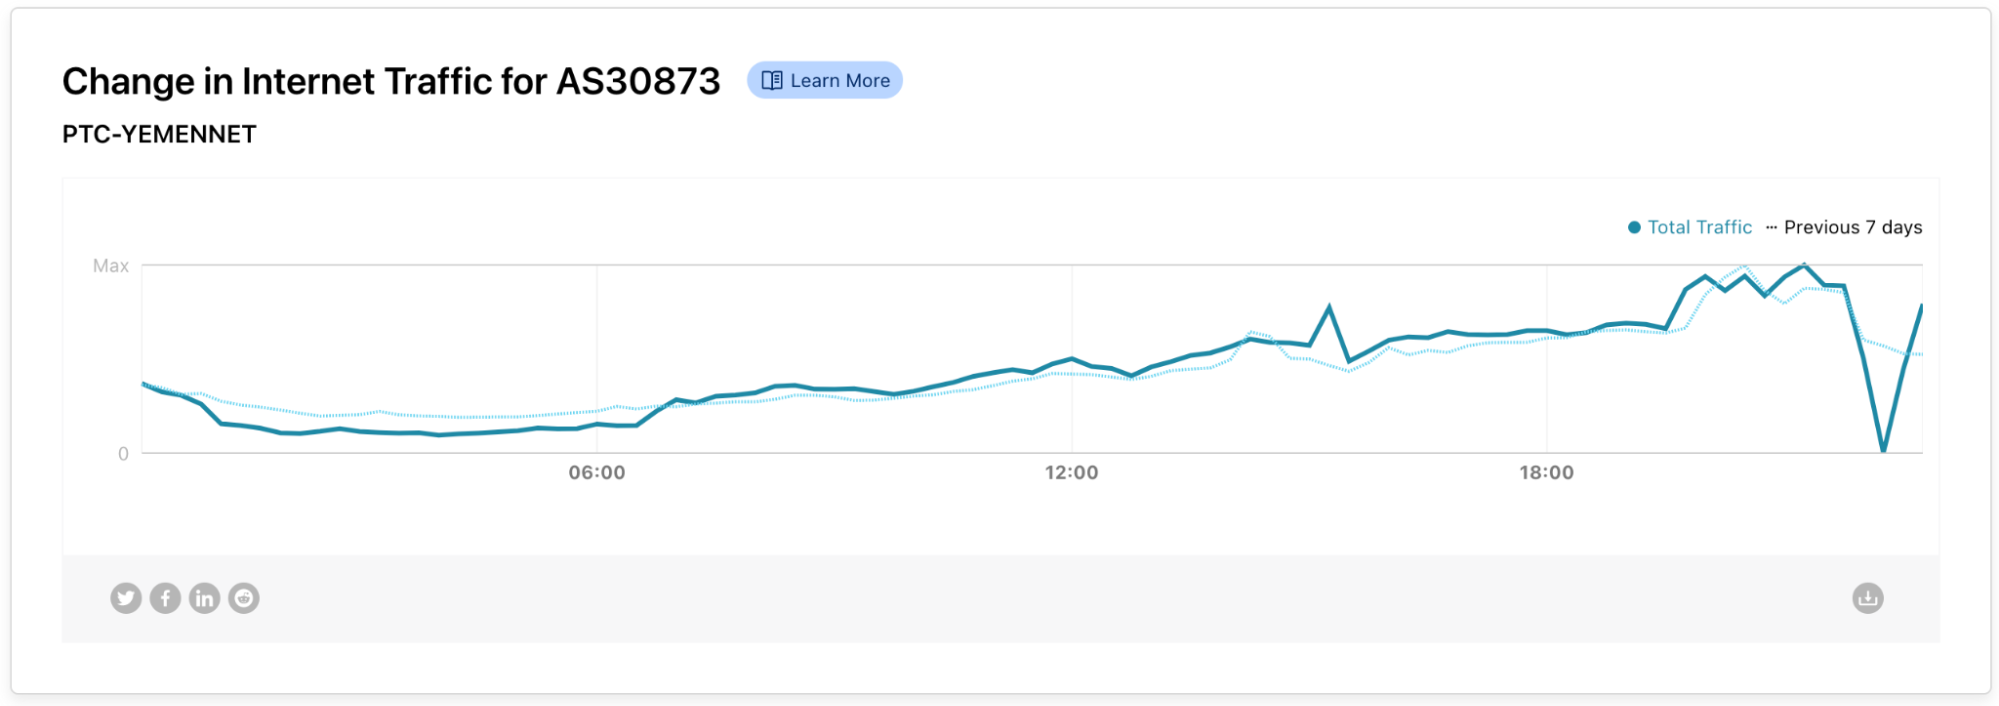Toggle the Previous 7 days series label
Screen dimensions: 1999x706
[x=1853, y=227]
